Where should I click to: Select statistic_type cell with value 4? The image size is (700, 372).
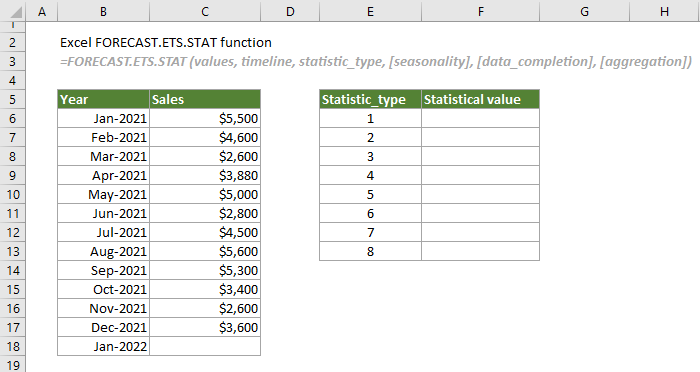click(370, 175)
